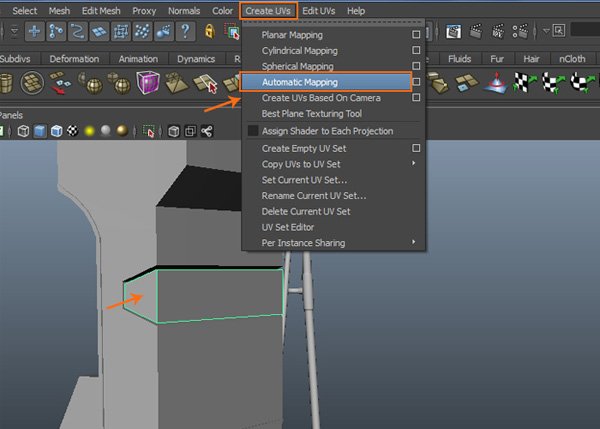Click Extract faces icon with red arrow
This screenshot has height=429, width=600.
point(60,83)
